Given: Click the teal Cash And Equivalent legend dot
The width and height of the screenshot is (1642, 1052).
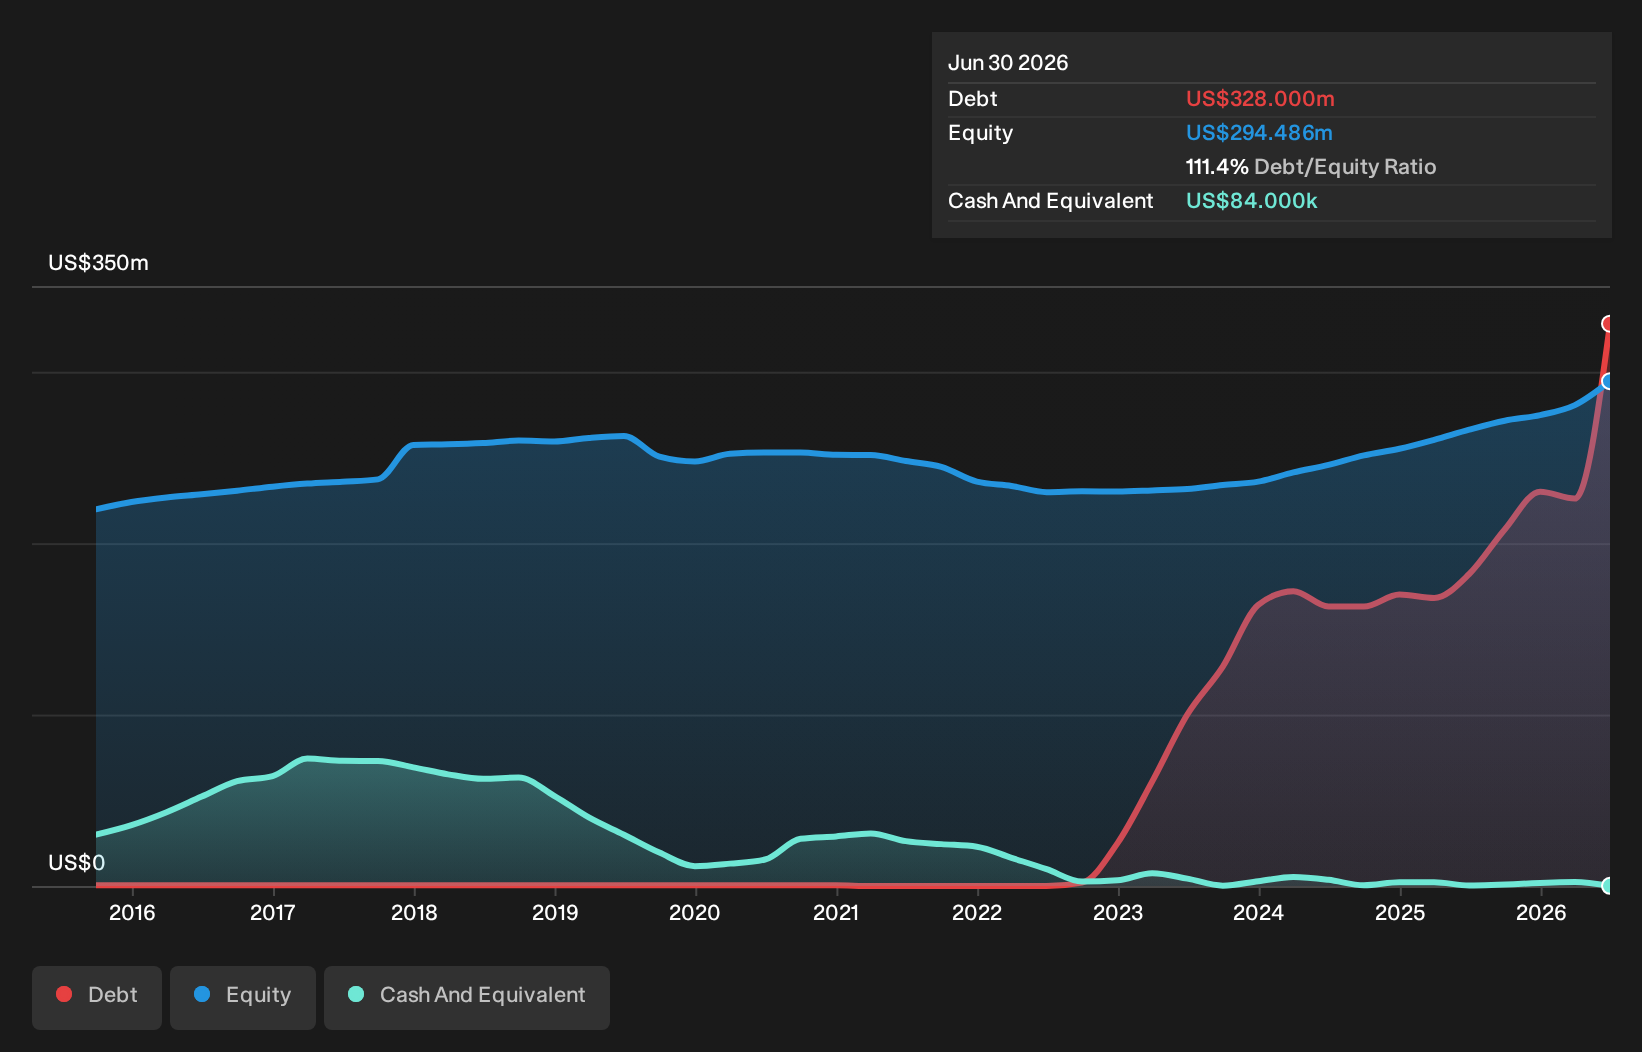Looking at the screenshot, I should click(x=356, y=994).
